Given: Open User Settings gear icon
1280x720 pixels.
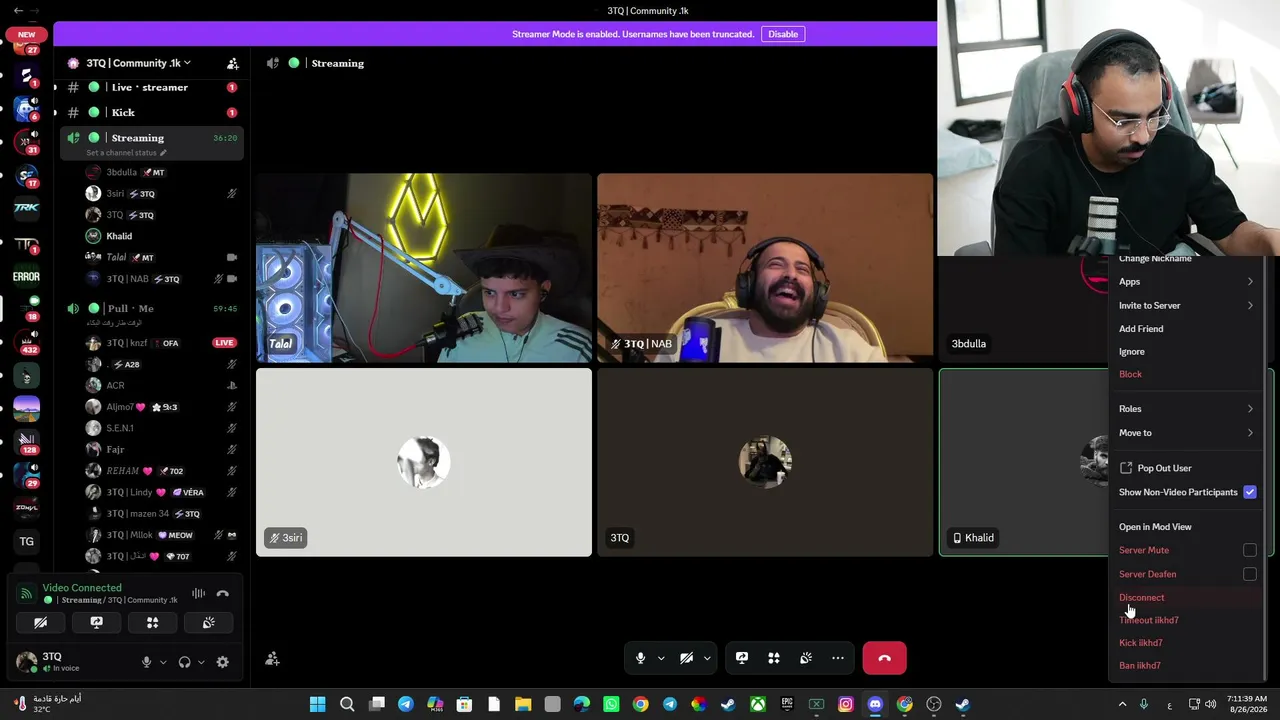Looking at the screenshot, I should 223,662.
